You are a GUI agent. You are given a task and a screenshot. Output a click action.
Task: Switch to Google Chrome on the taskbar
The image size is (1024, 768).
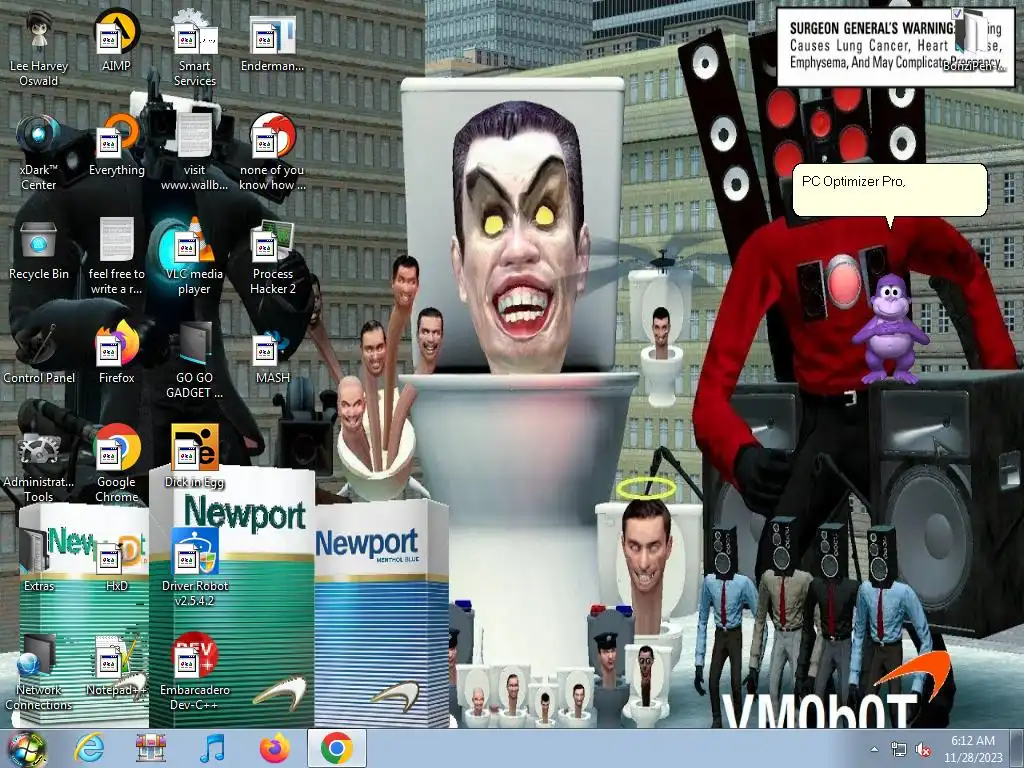click(x=336, y=748)
